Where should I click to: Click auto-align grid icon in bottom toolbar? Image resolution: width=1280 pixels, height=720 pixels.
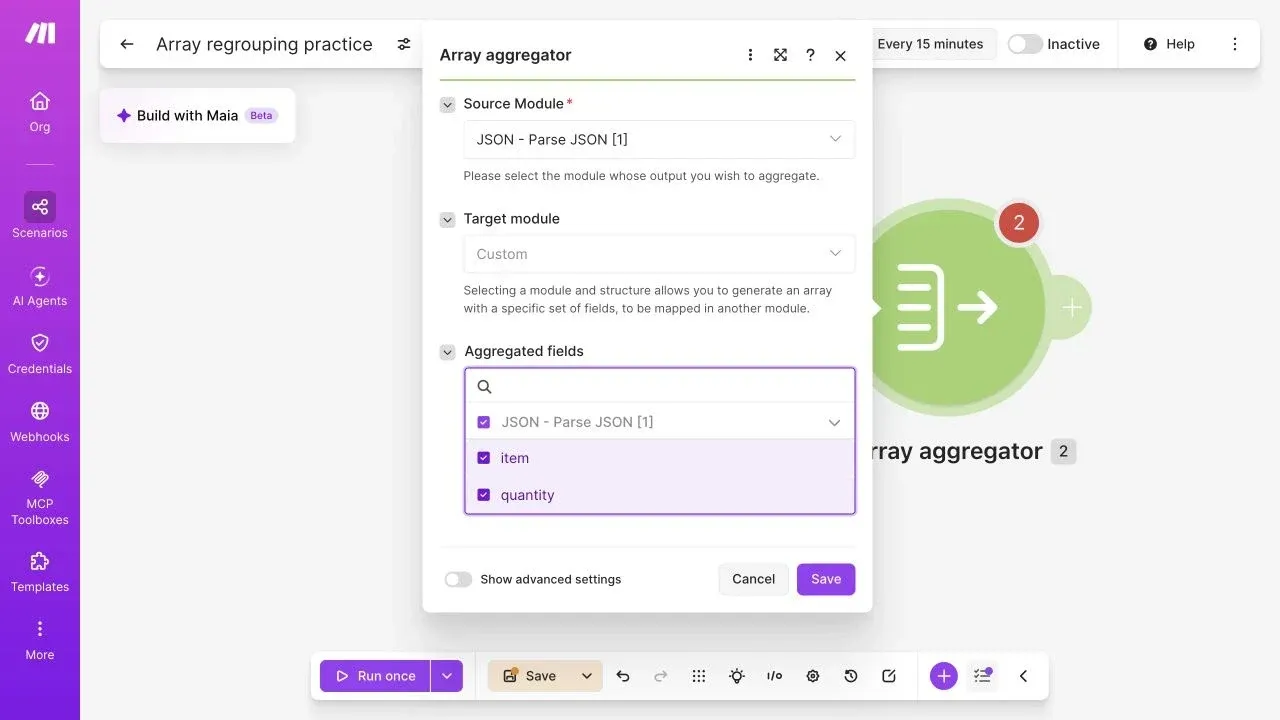699,676
